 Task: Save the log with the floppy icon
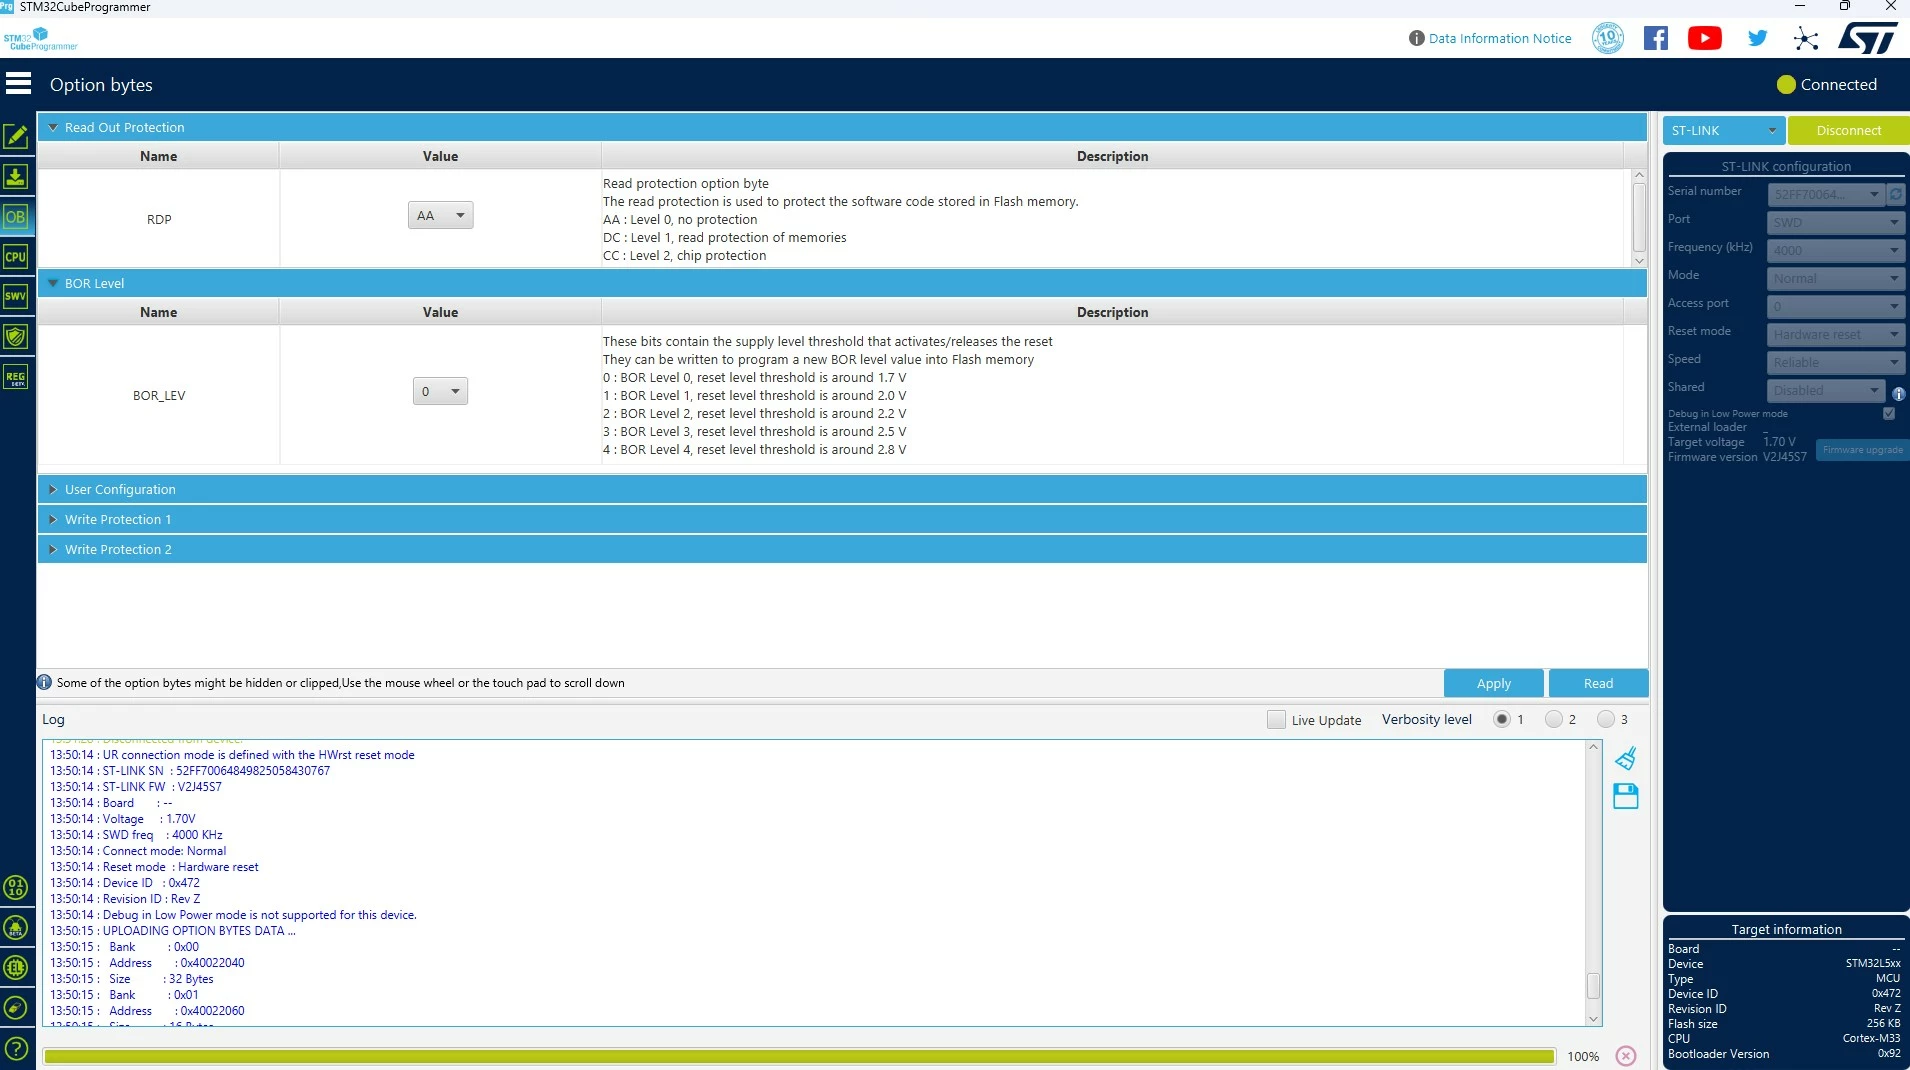tap(1626, 796)
